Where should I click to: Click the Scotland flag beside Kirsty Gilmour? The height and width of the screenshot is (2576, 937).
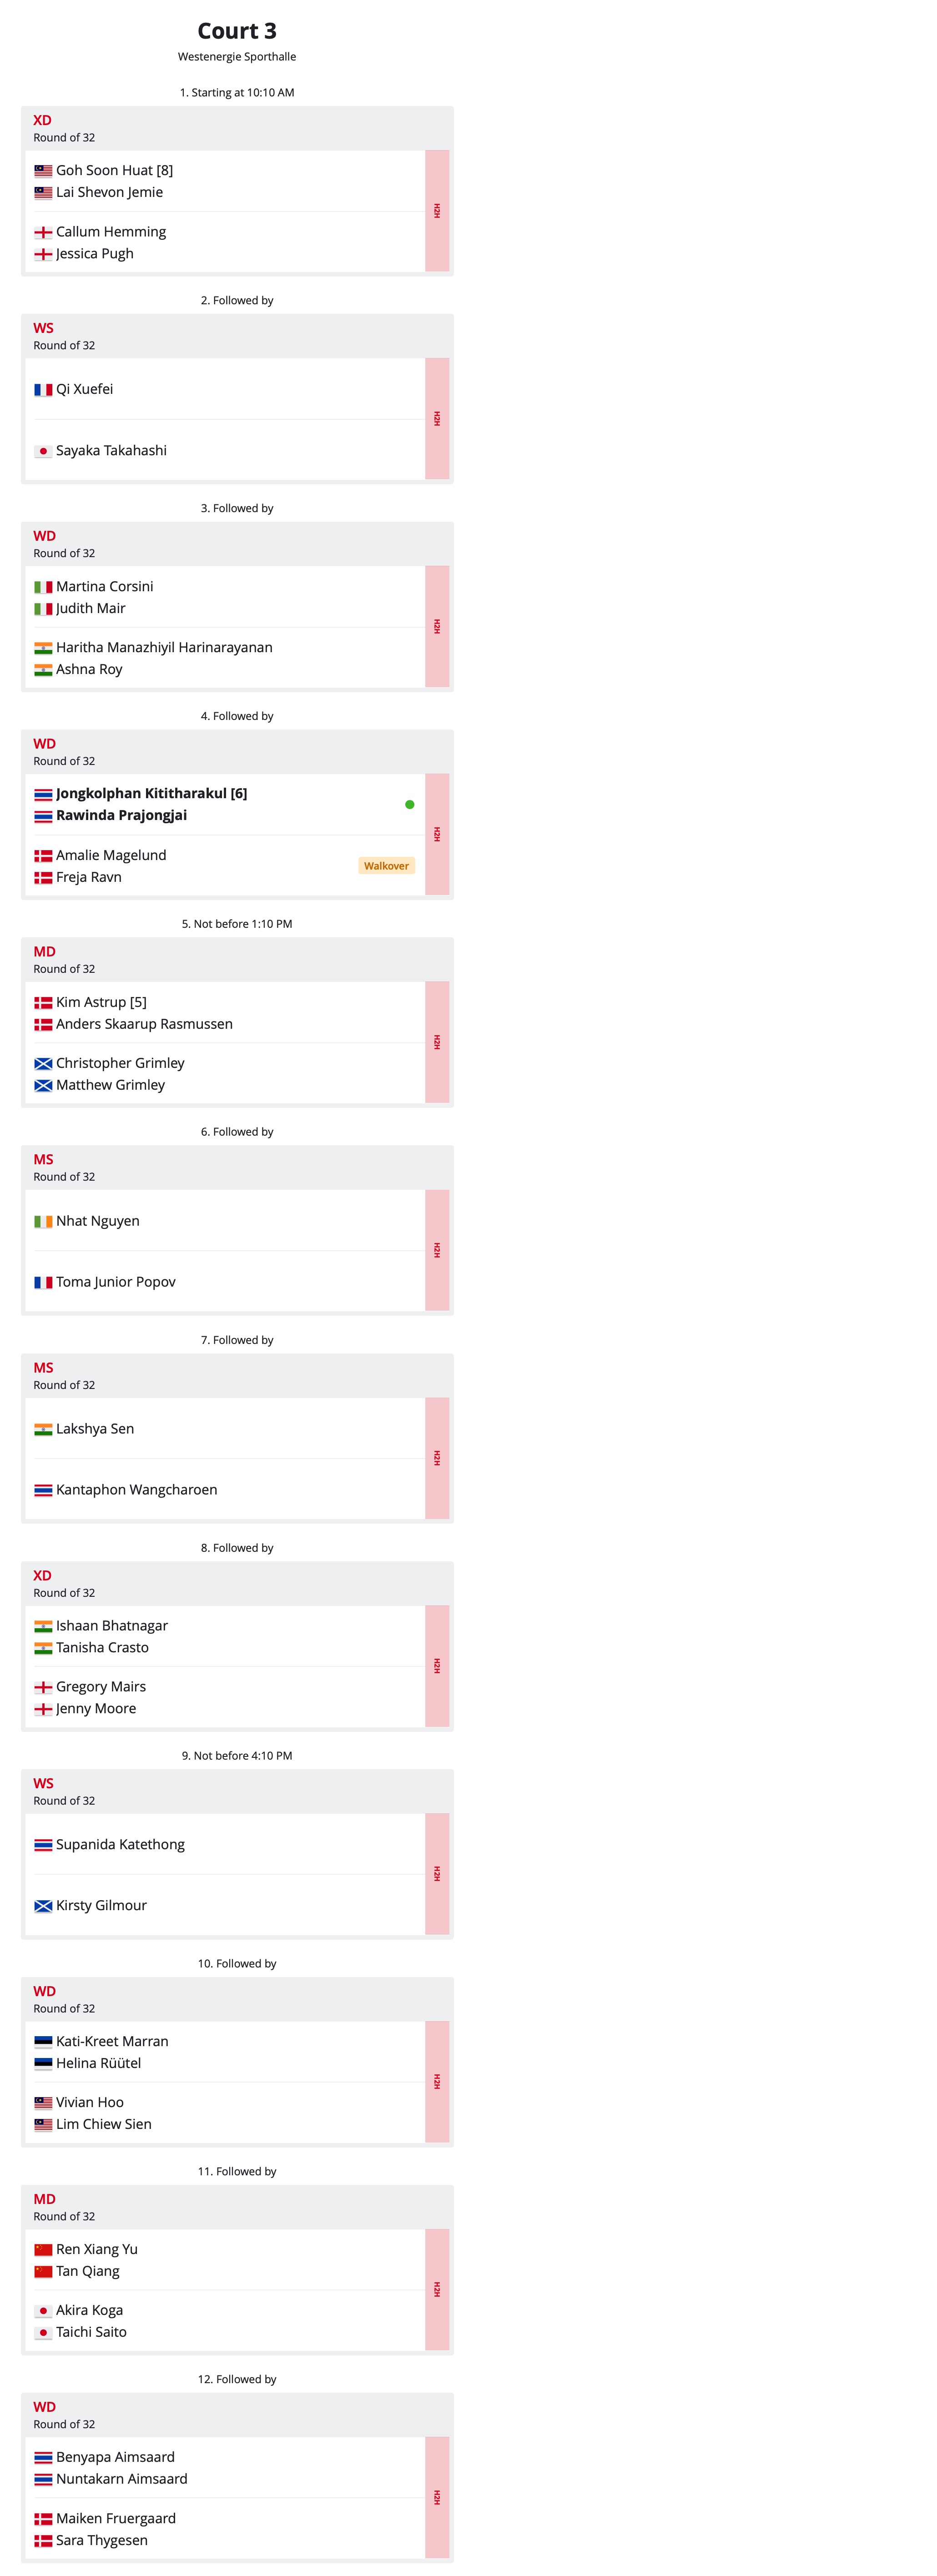(x=43, y=1906)
